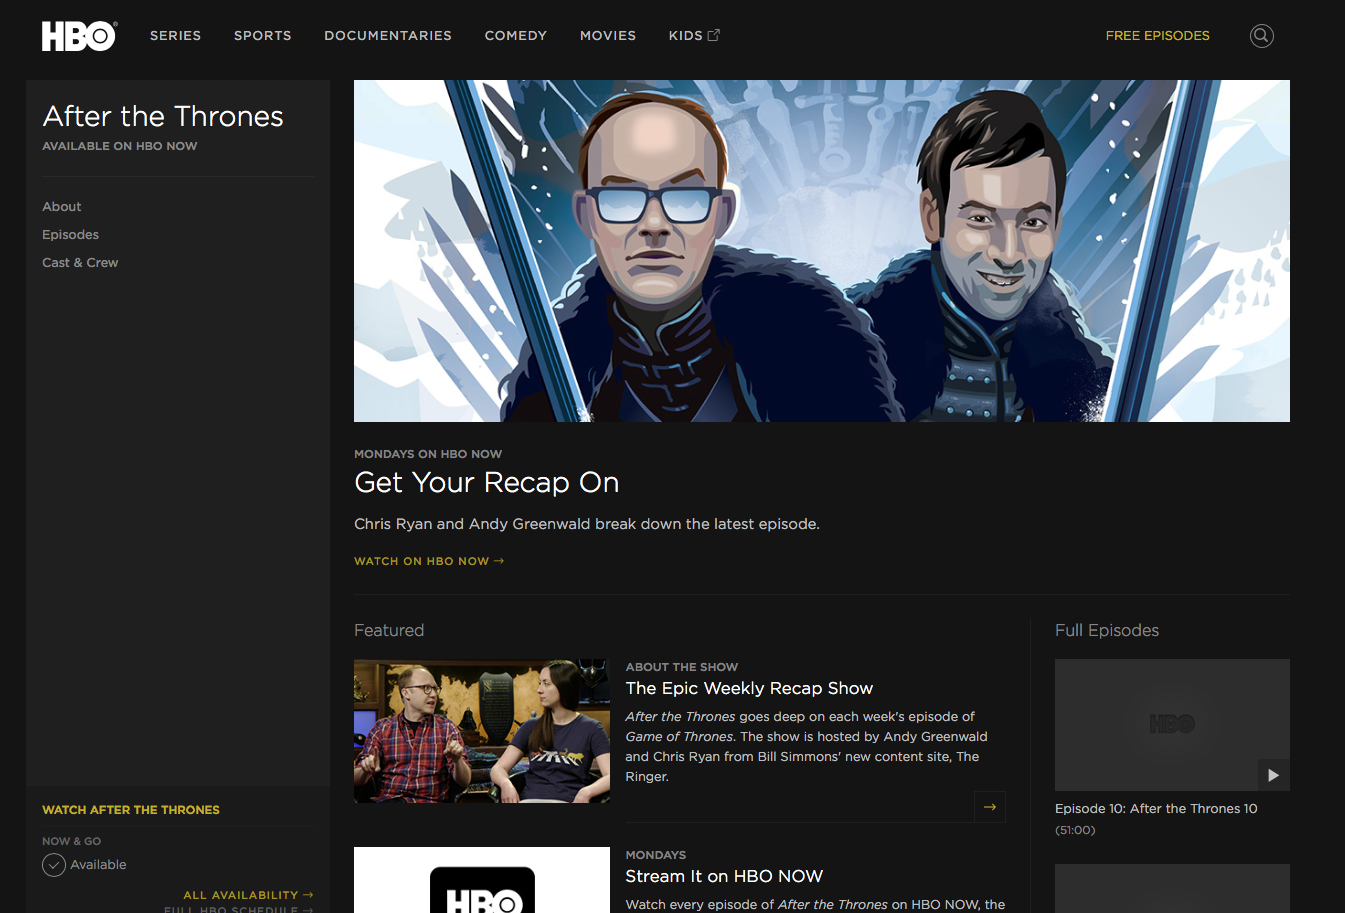This screenshot has width=1345, height=913.
Task: Click the Now & Go label
Action: pyautogui.click(x=71, y=841)
